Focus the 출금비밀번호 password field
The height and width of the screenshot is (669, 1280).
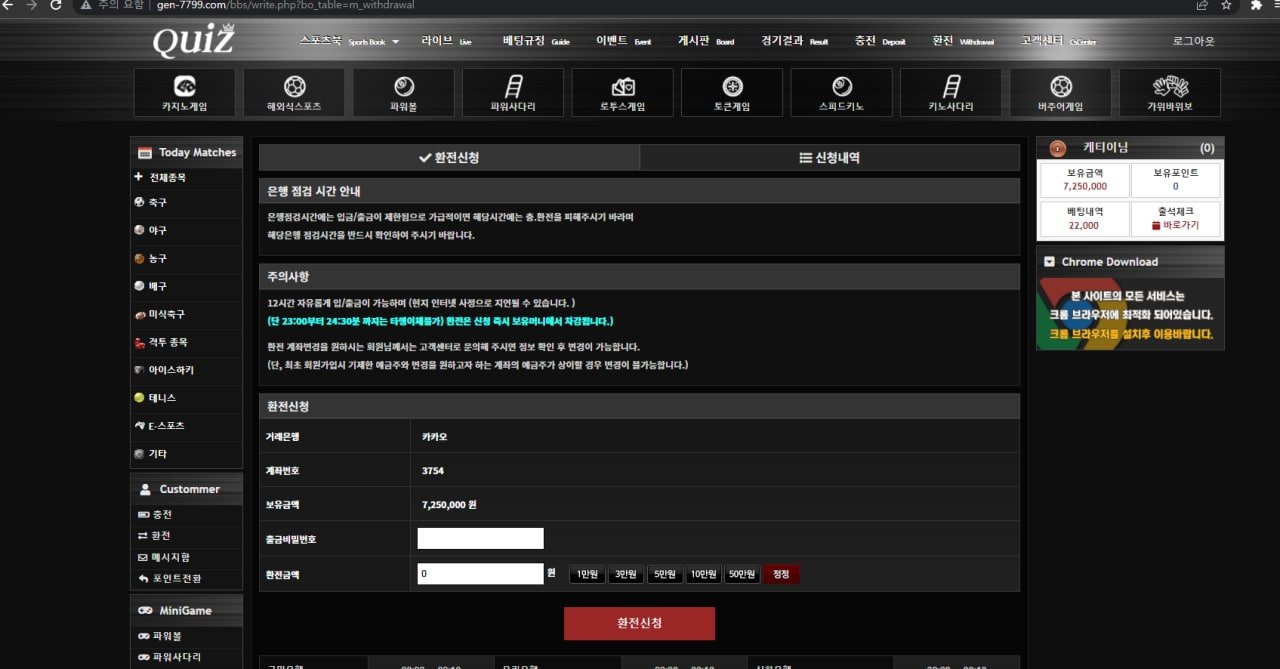click(x=480, y=539)
